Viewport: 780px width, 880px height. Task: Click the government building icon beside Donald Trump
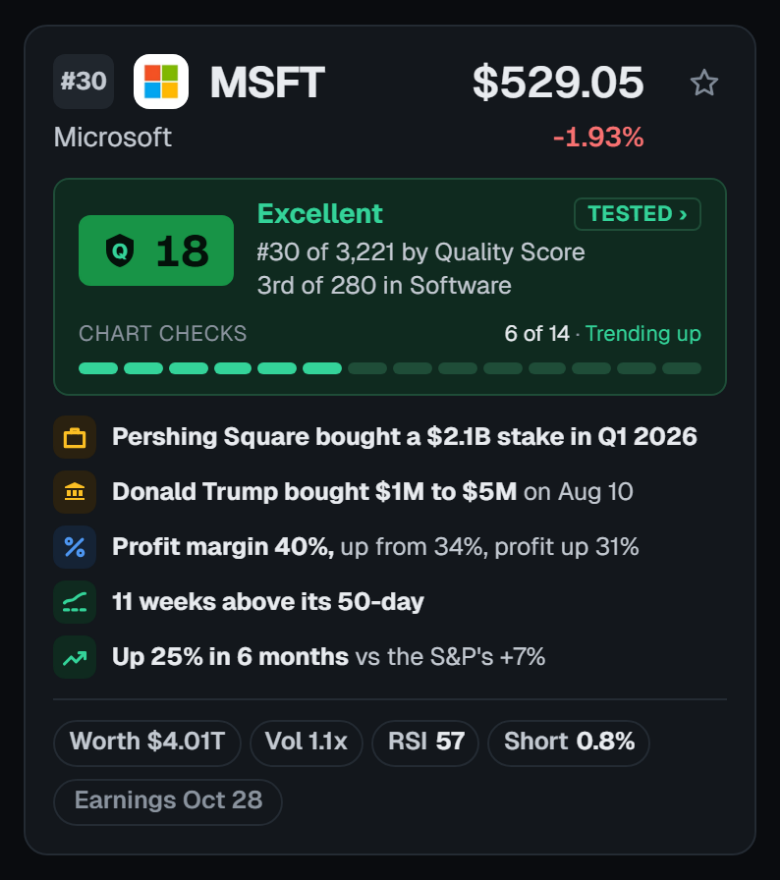click(75, 492)
